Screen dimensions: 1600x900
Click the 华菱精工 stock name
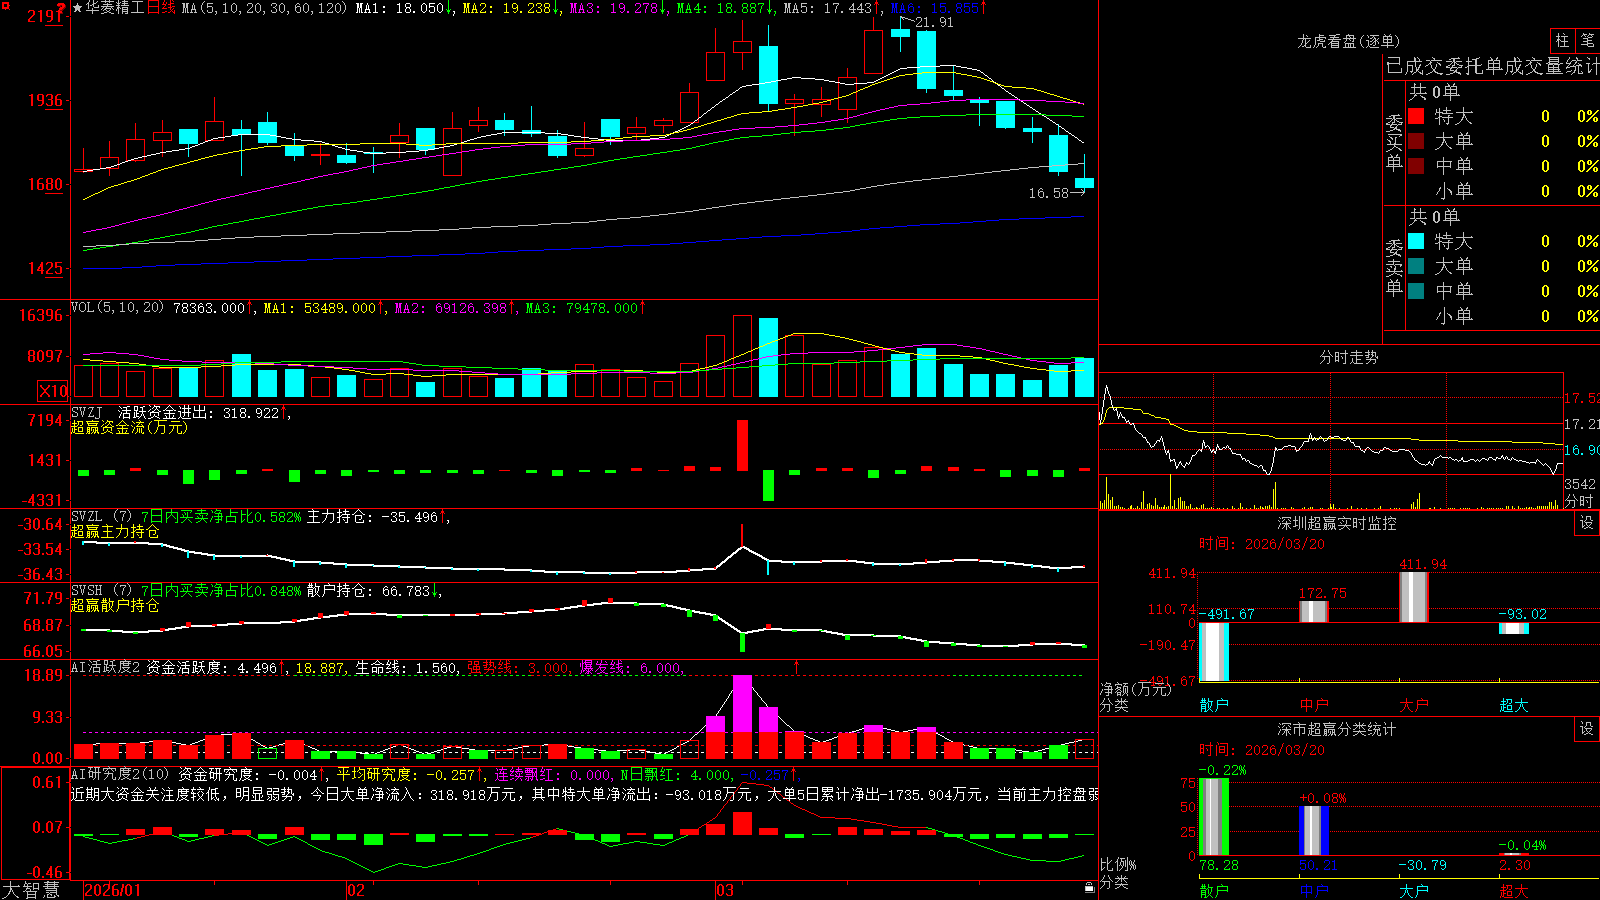[x=115, y=8]
